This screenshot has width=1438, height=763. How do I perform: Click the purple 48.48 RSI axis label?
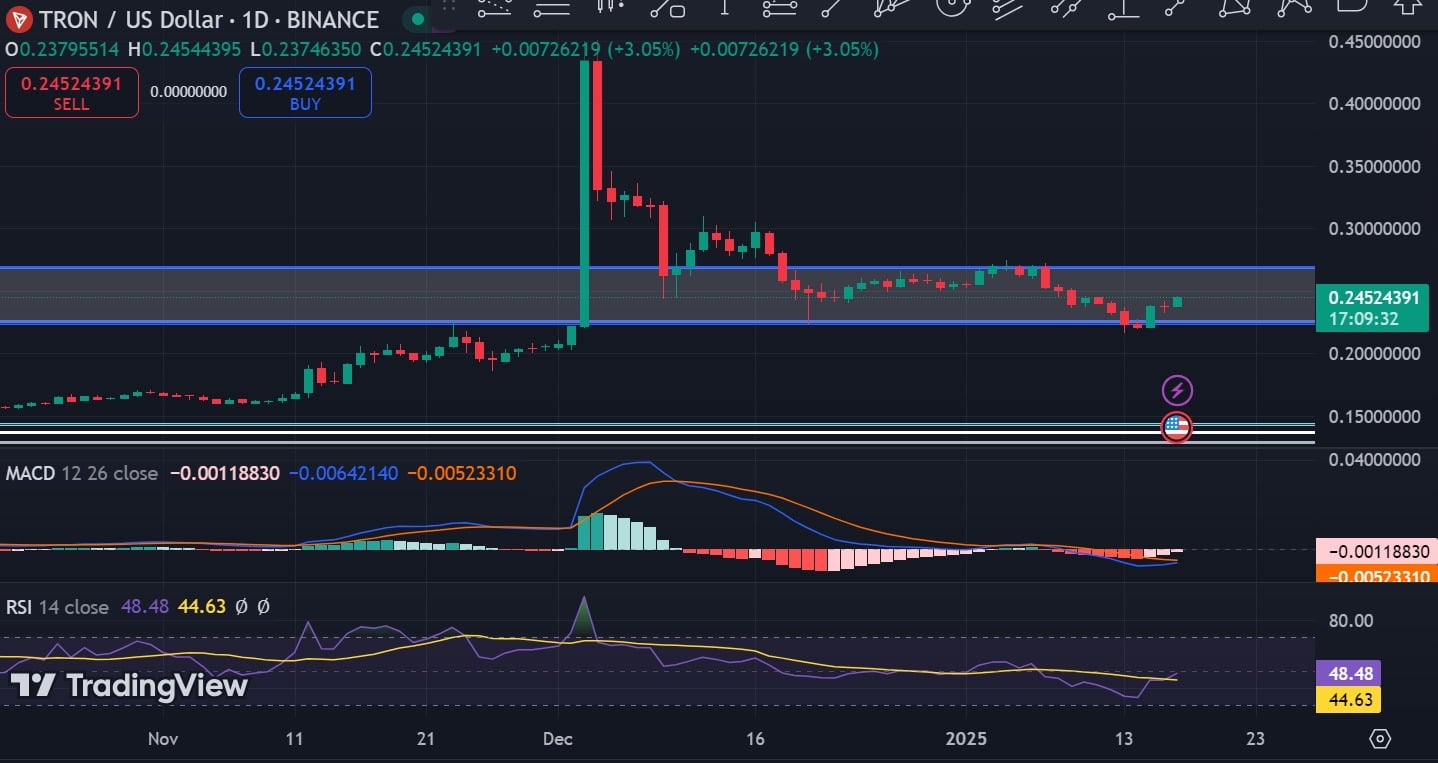(1349, 674)
